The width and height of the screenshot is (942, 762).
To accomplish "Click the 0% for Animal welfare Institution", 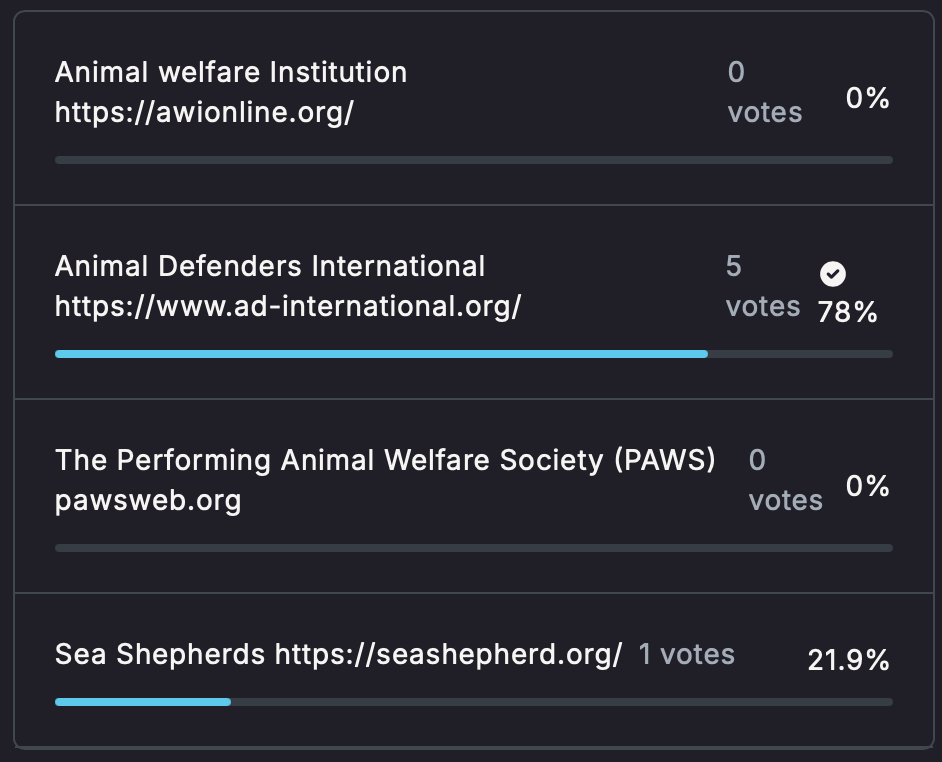I will (x=868, y=98).
